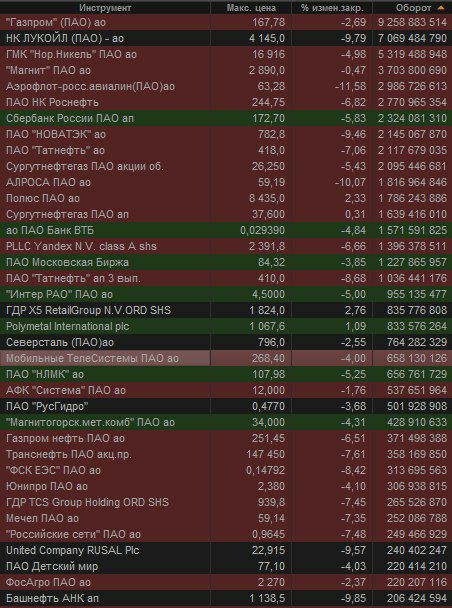Select the Северсталь (ПАО)ао row
Screen dimensions: 452x608
(226, 342)
